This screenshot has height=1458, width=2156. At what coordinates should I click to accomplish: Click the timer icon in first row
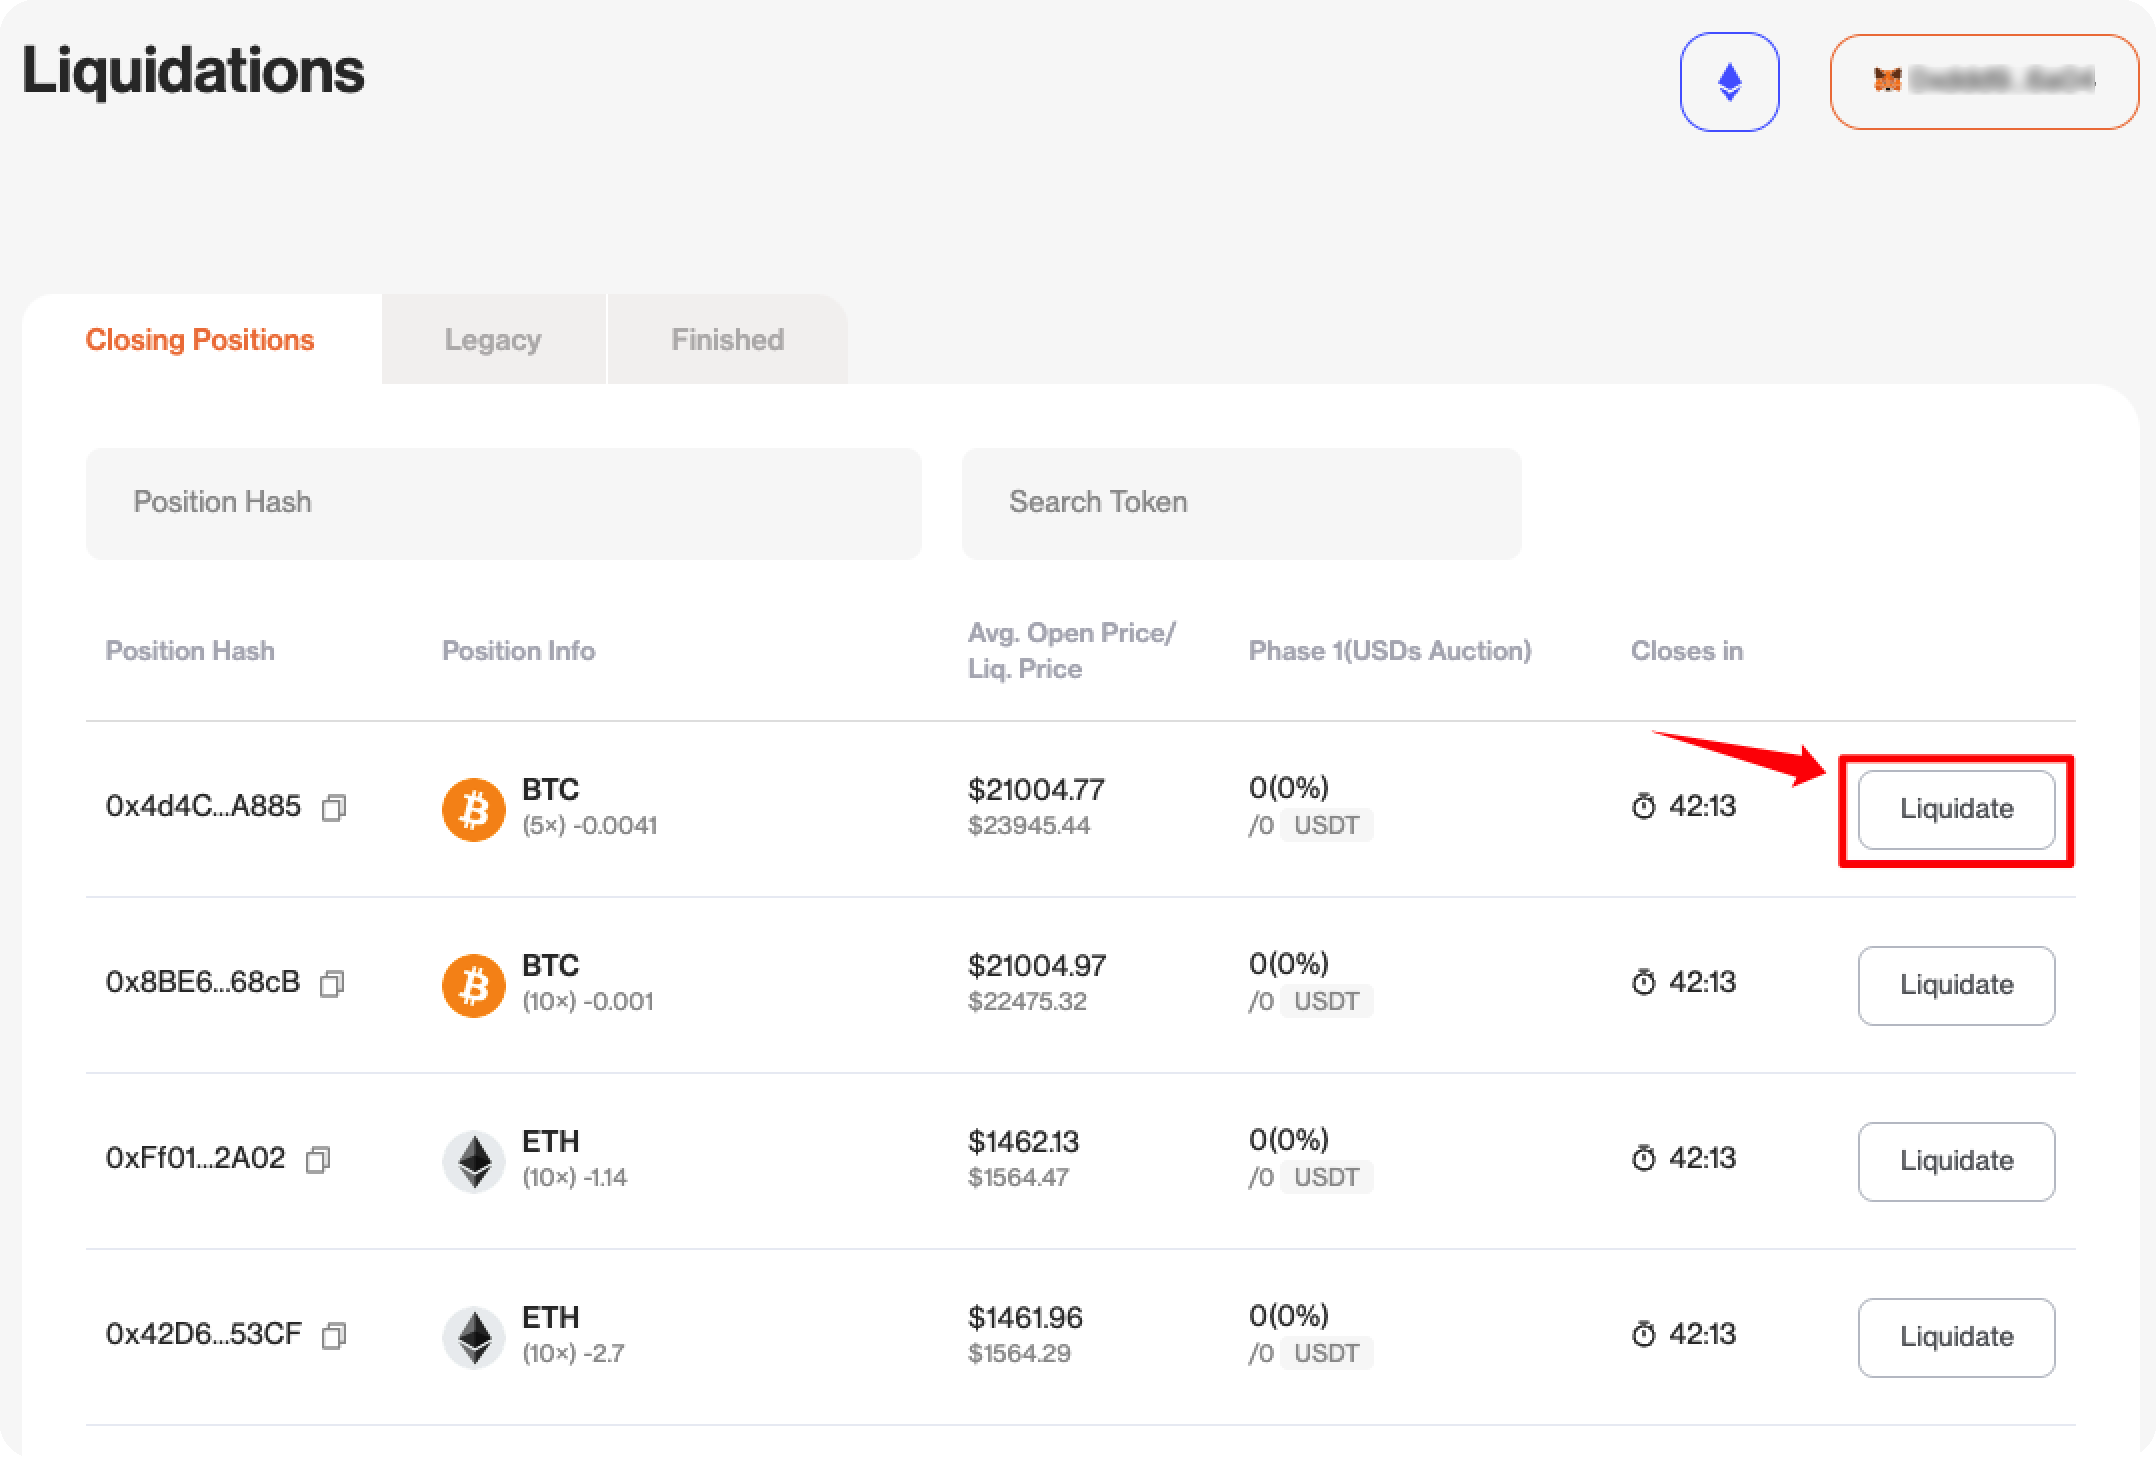(1643, 807)
